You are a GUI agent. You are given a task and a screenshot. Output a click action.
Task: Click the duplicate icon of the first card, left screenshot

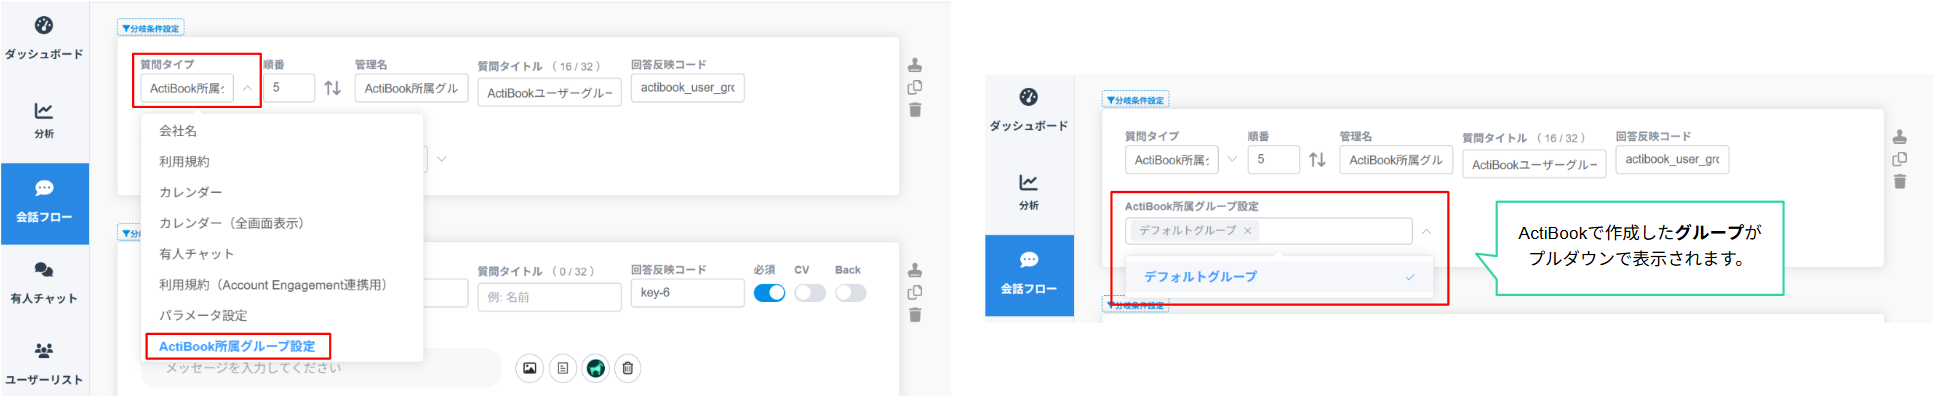pyautogui.click(x=915, y=88)
